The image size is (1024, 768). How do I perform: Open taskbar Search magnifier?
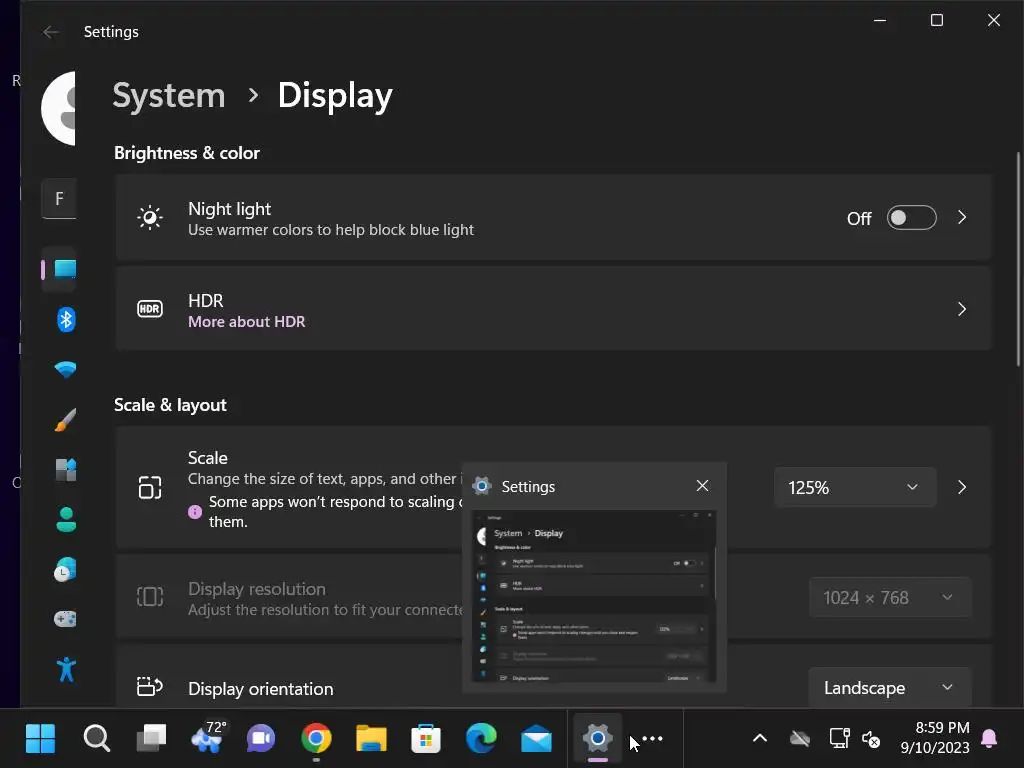(97, 739)
